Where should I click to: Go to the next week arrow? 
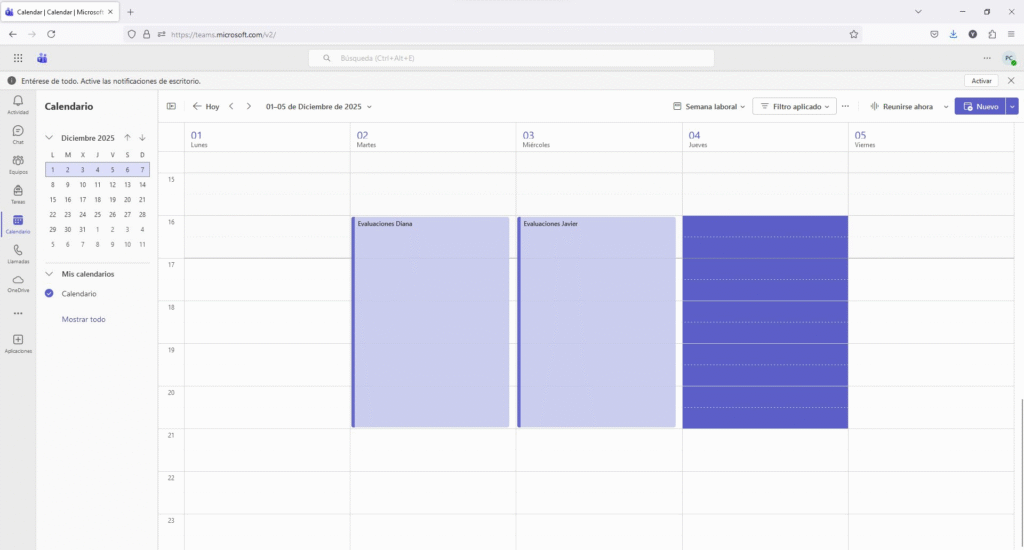pyautogui.click(x=248, y=106)
